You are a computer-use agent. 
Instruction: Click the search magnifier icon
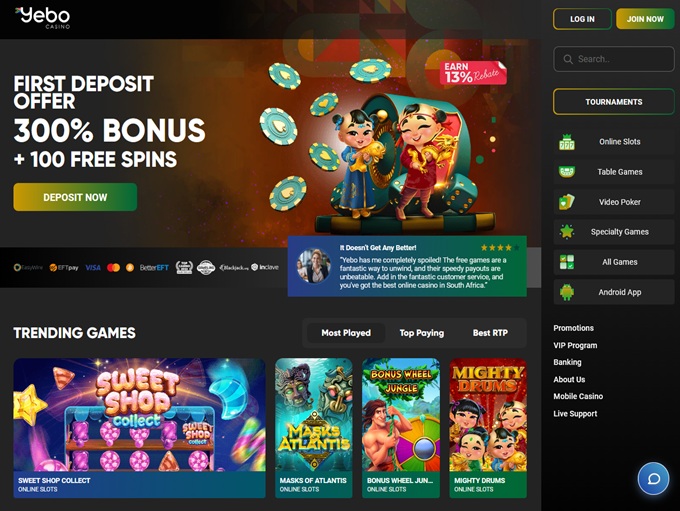click(568, 59)
